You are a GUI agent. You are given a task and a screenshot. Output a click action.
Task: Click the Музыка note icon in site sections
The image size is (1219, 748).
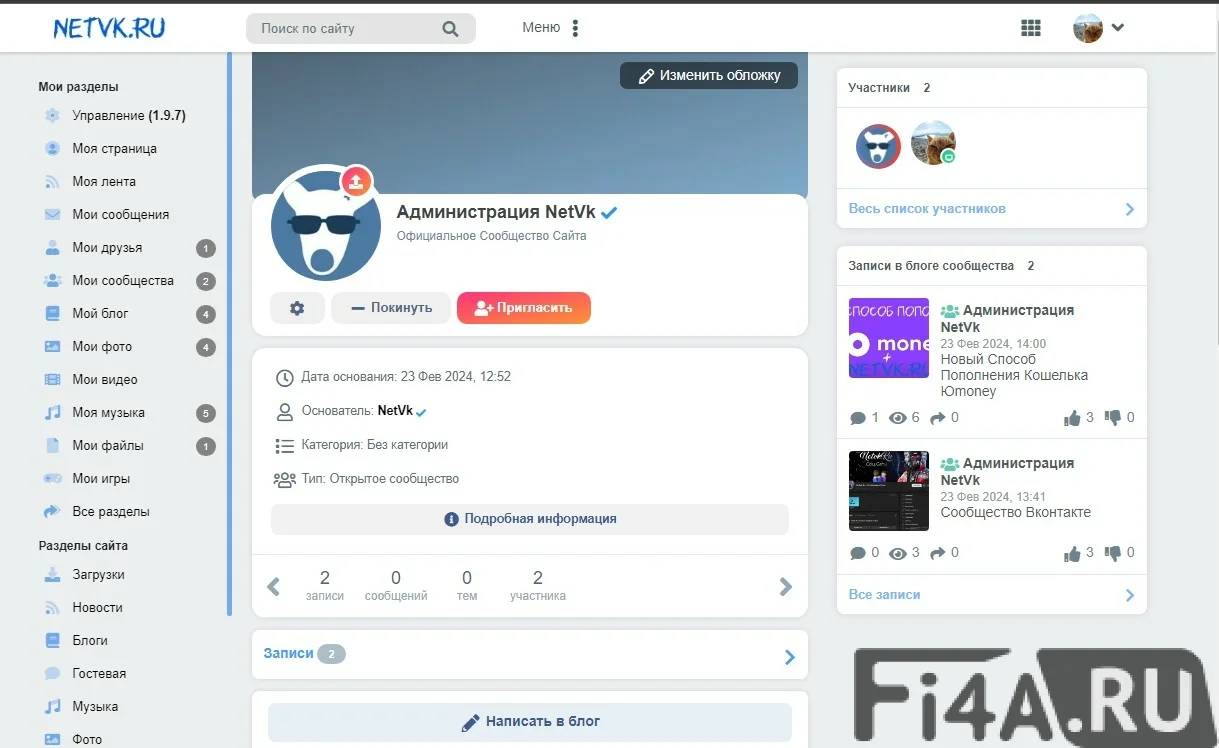[x=53, y=707]
